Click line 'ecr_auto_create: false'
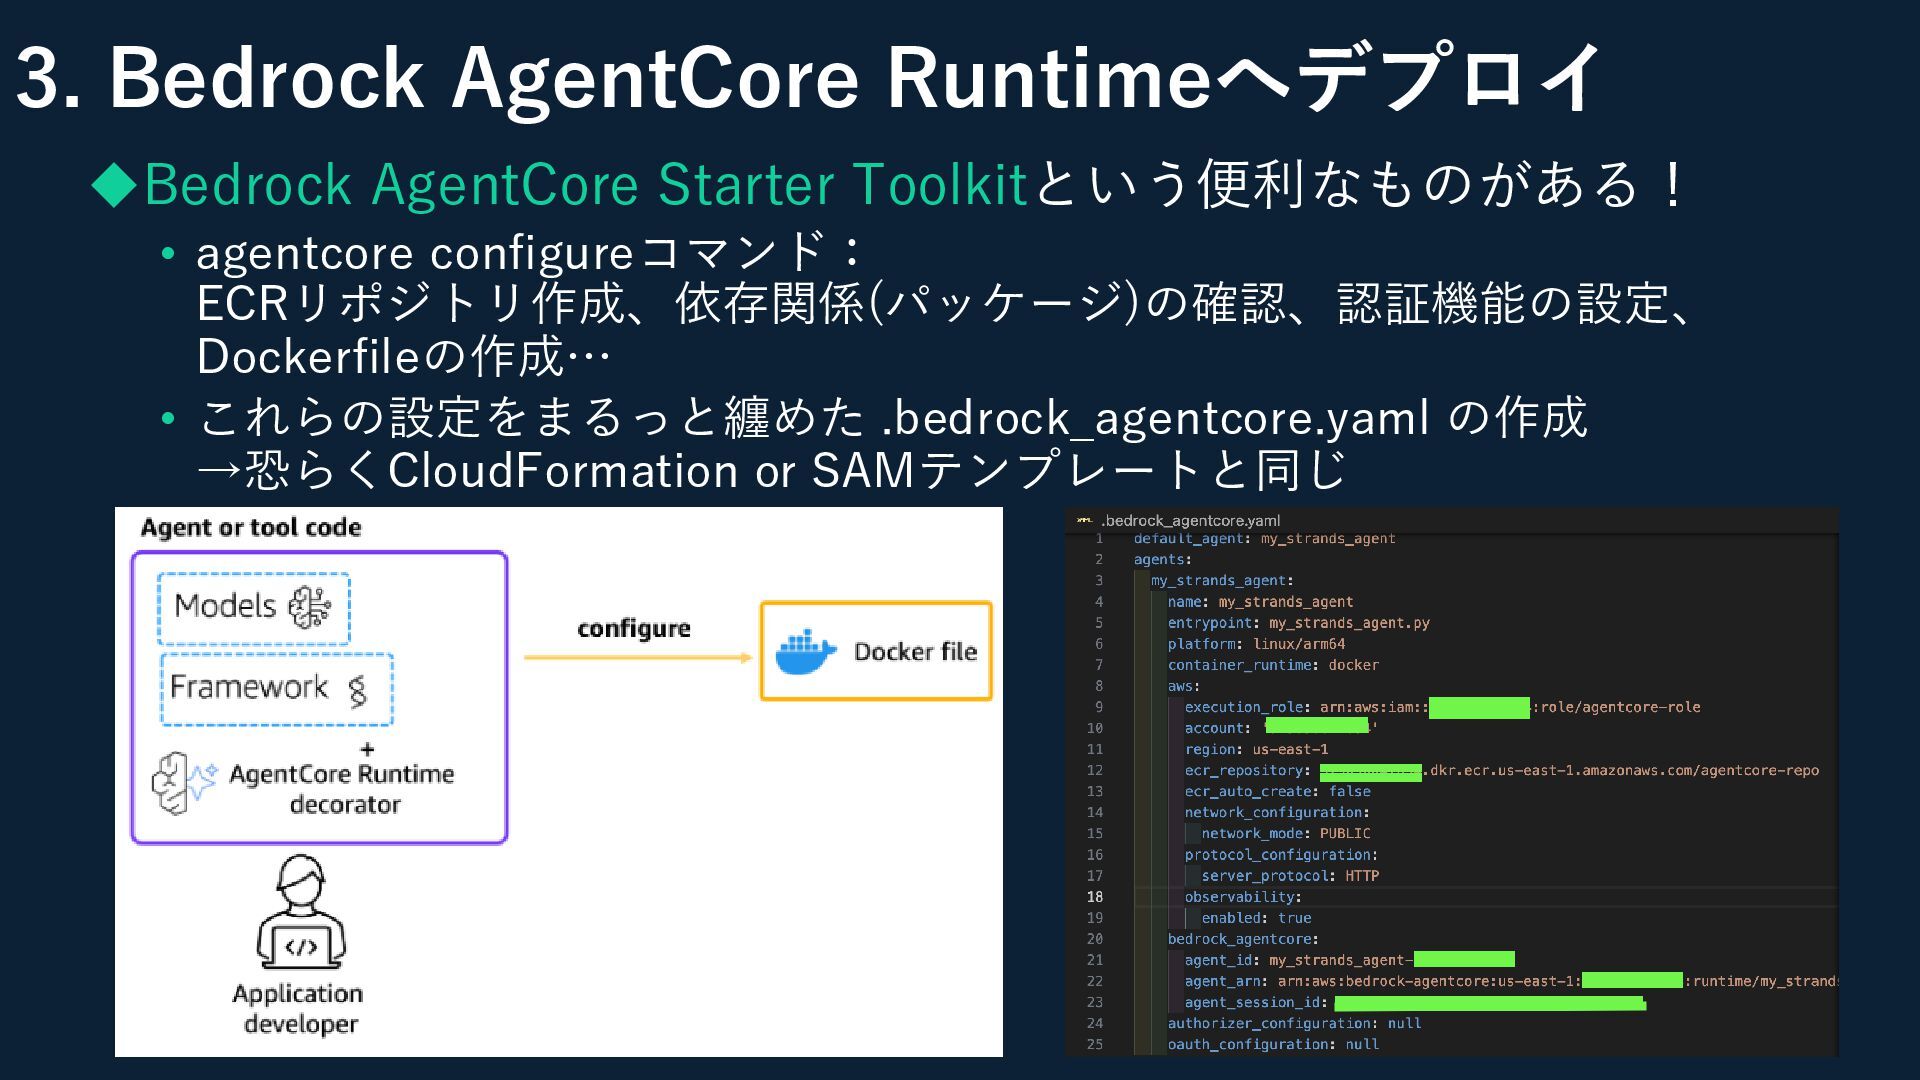Screen dimensions: 1920x1080 click(1277, 792)
